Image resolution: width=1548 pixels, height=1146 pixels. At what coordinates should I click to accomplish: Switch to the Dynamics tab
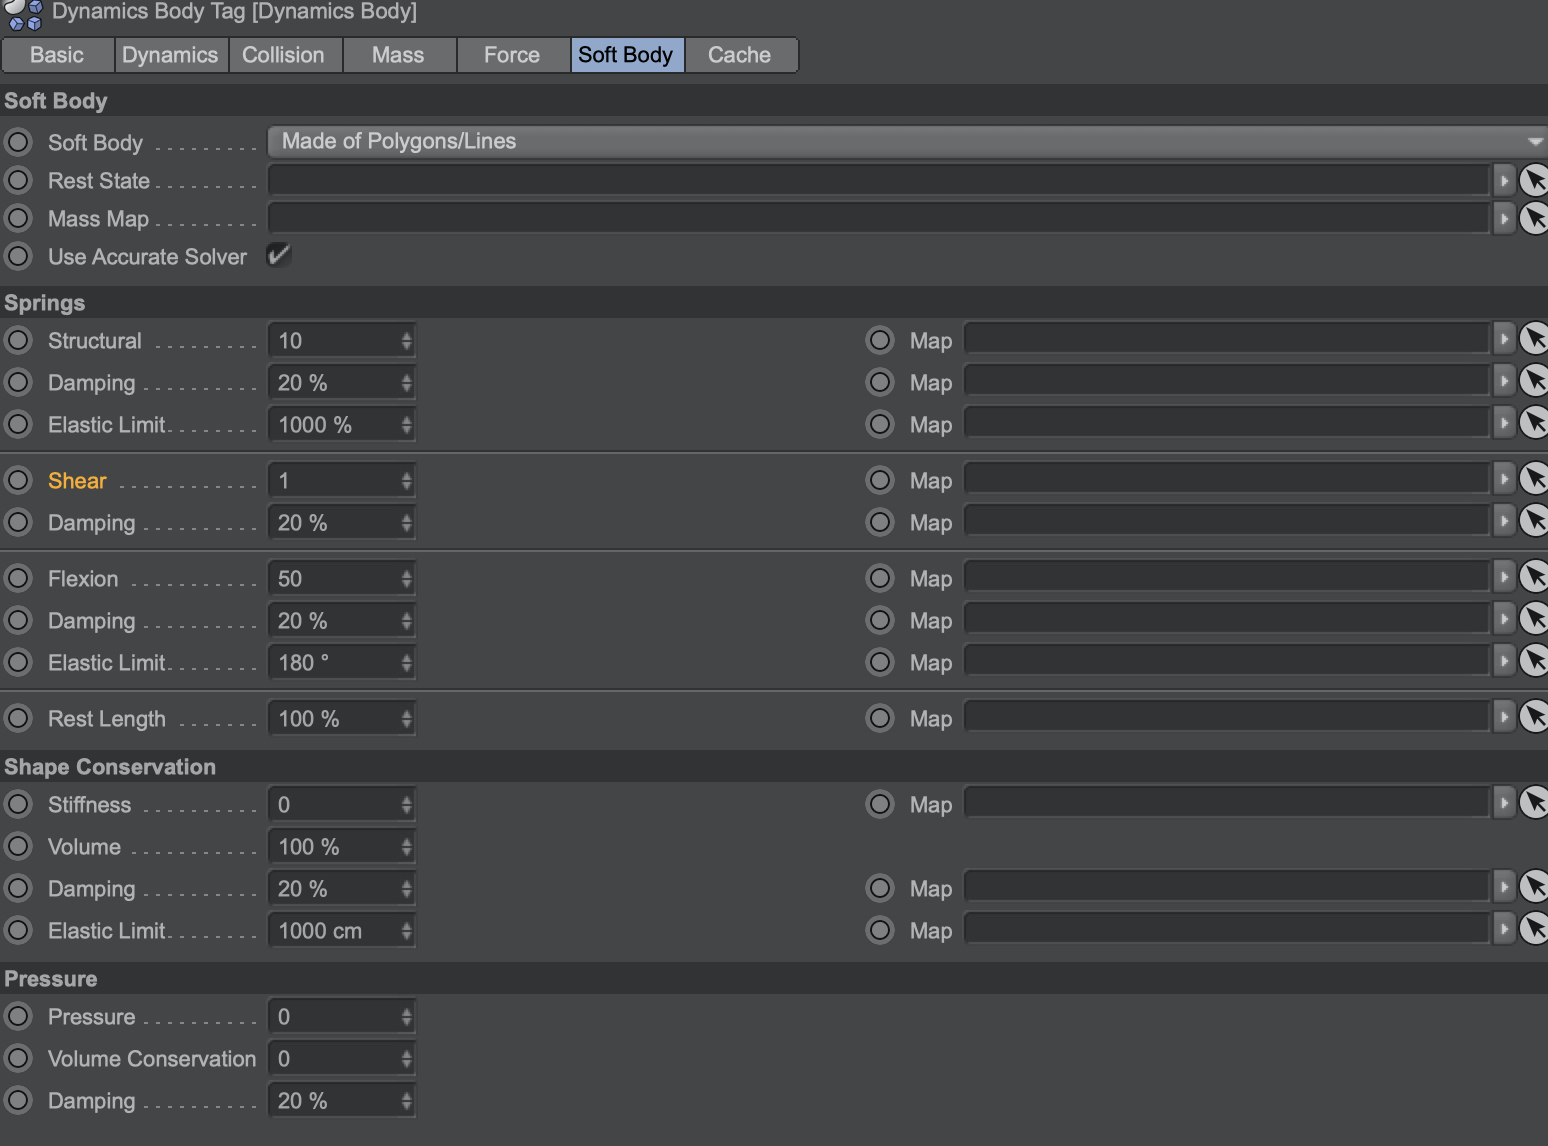[x=171, y=55]
